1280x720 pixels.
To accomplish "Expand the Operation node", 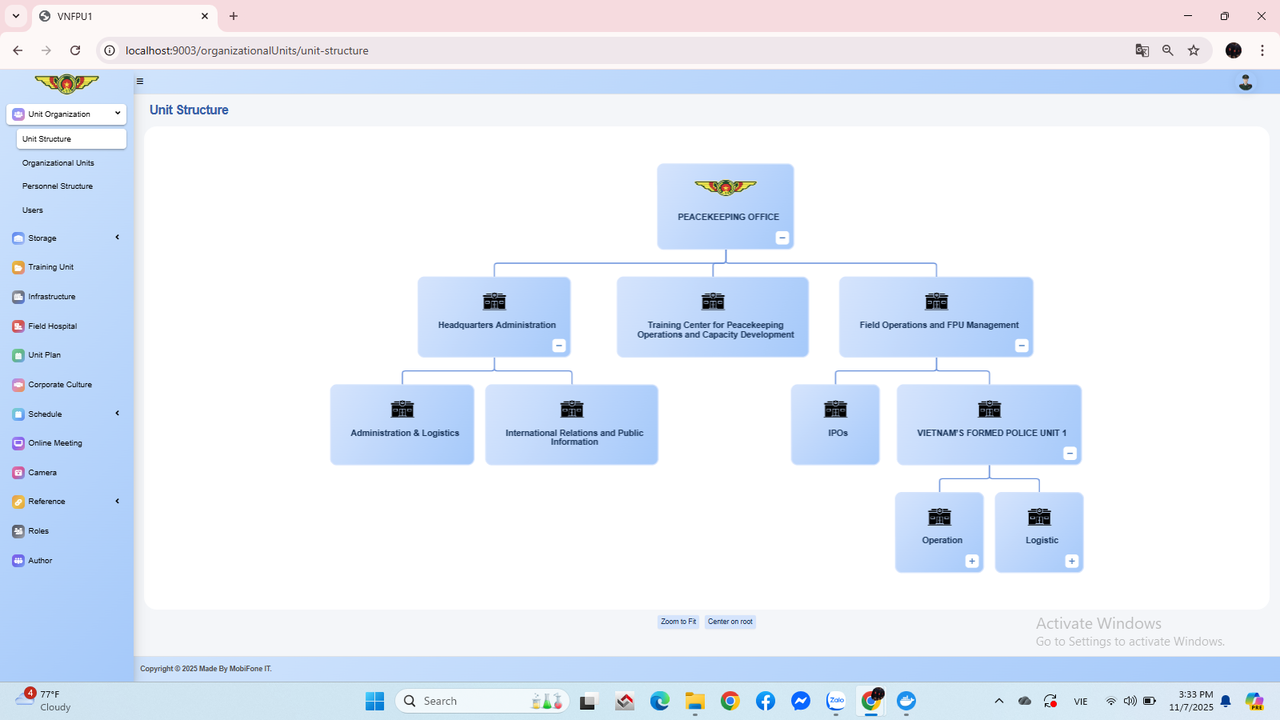I will tap(971, 561).
